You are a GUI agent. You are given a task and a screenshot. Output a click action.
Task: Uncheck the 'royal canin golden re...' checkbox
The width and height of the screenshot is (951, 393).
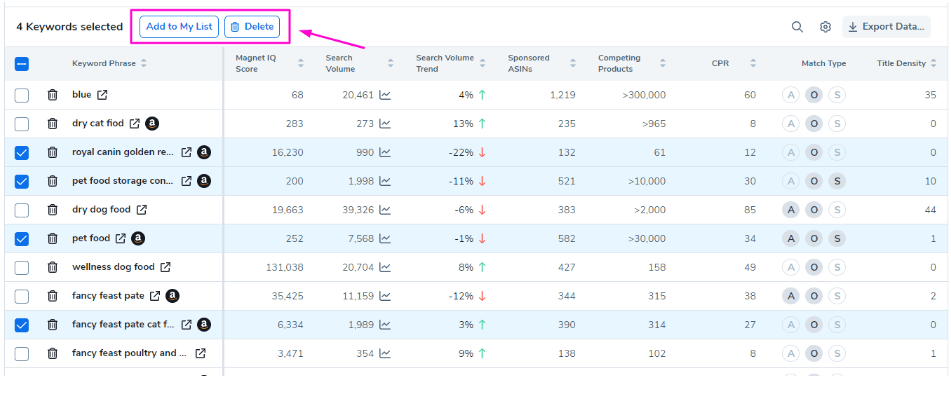point(21,152)
